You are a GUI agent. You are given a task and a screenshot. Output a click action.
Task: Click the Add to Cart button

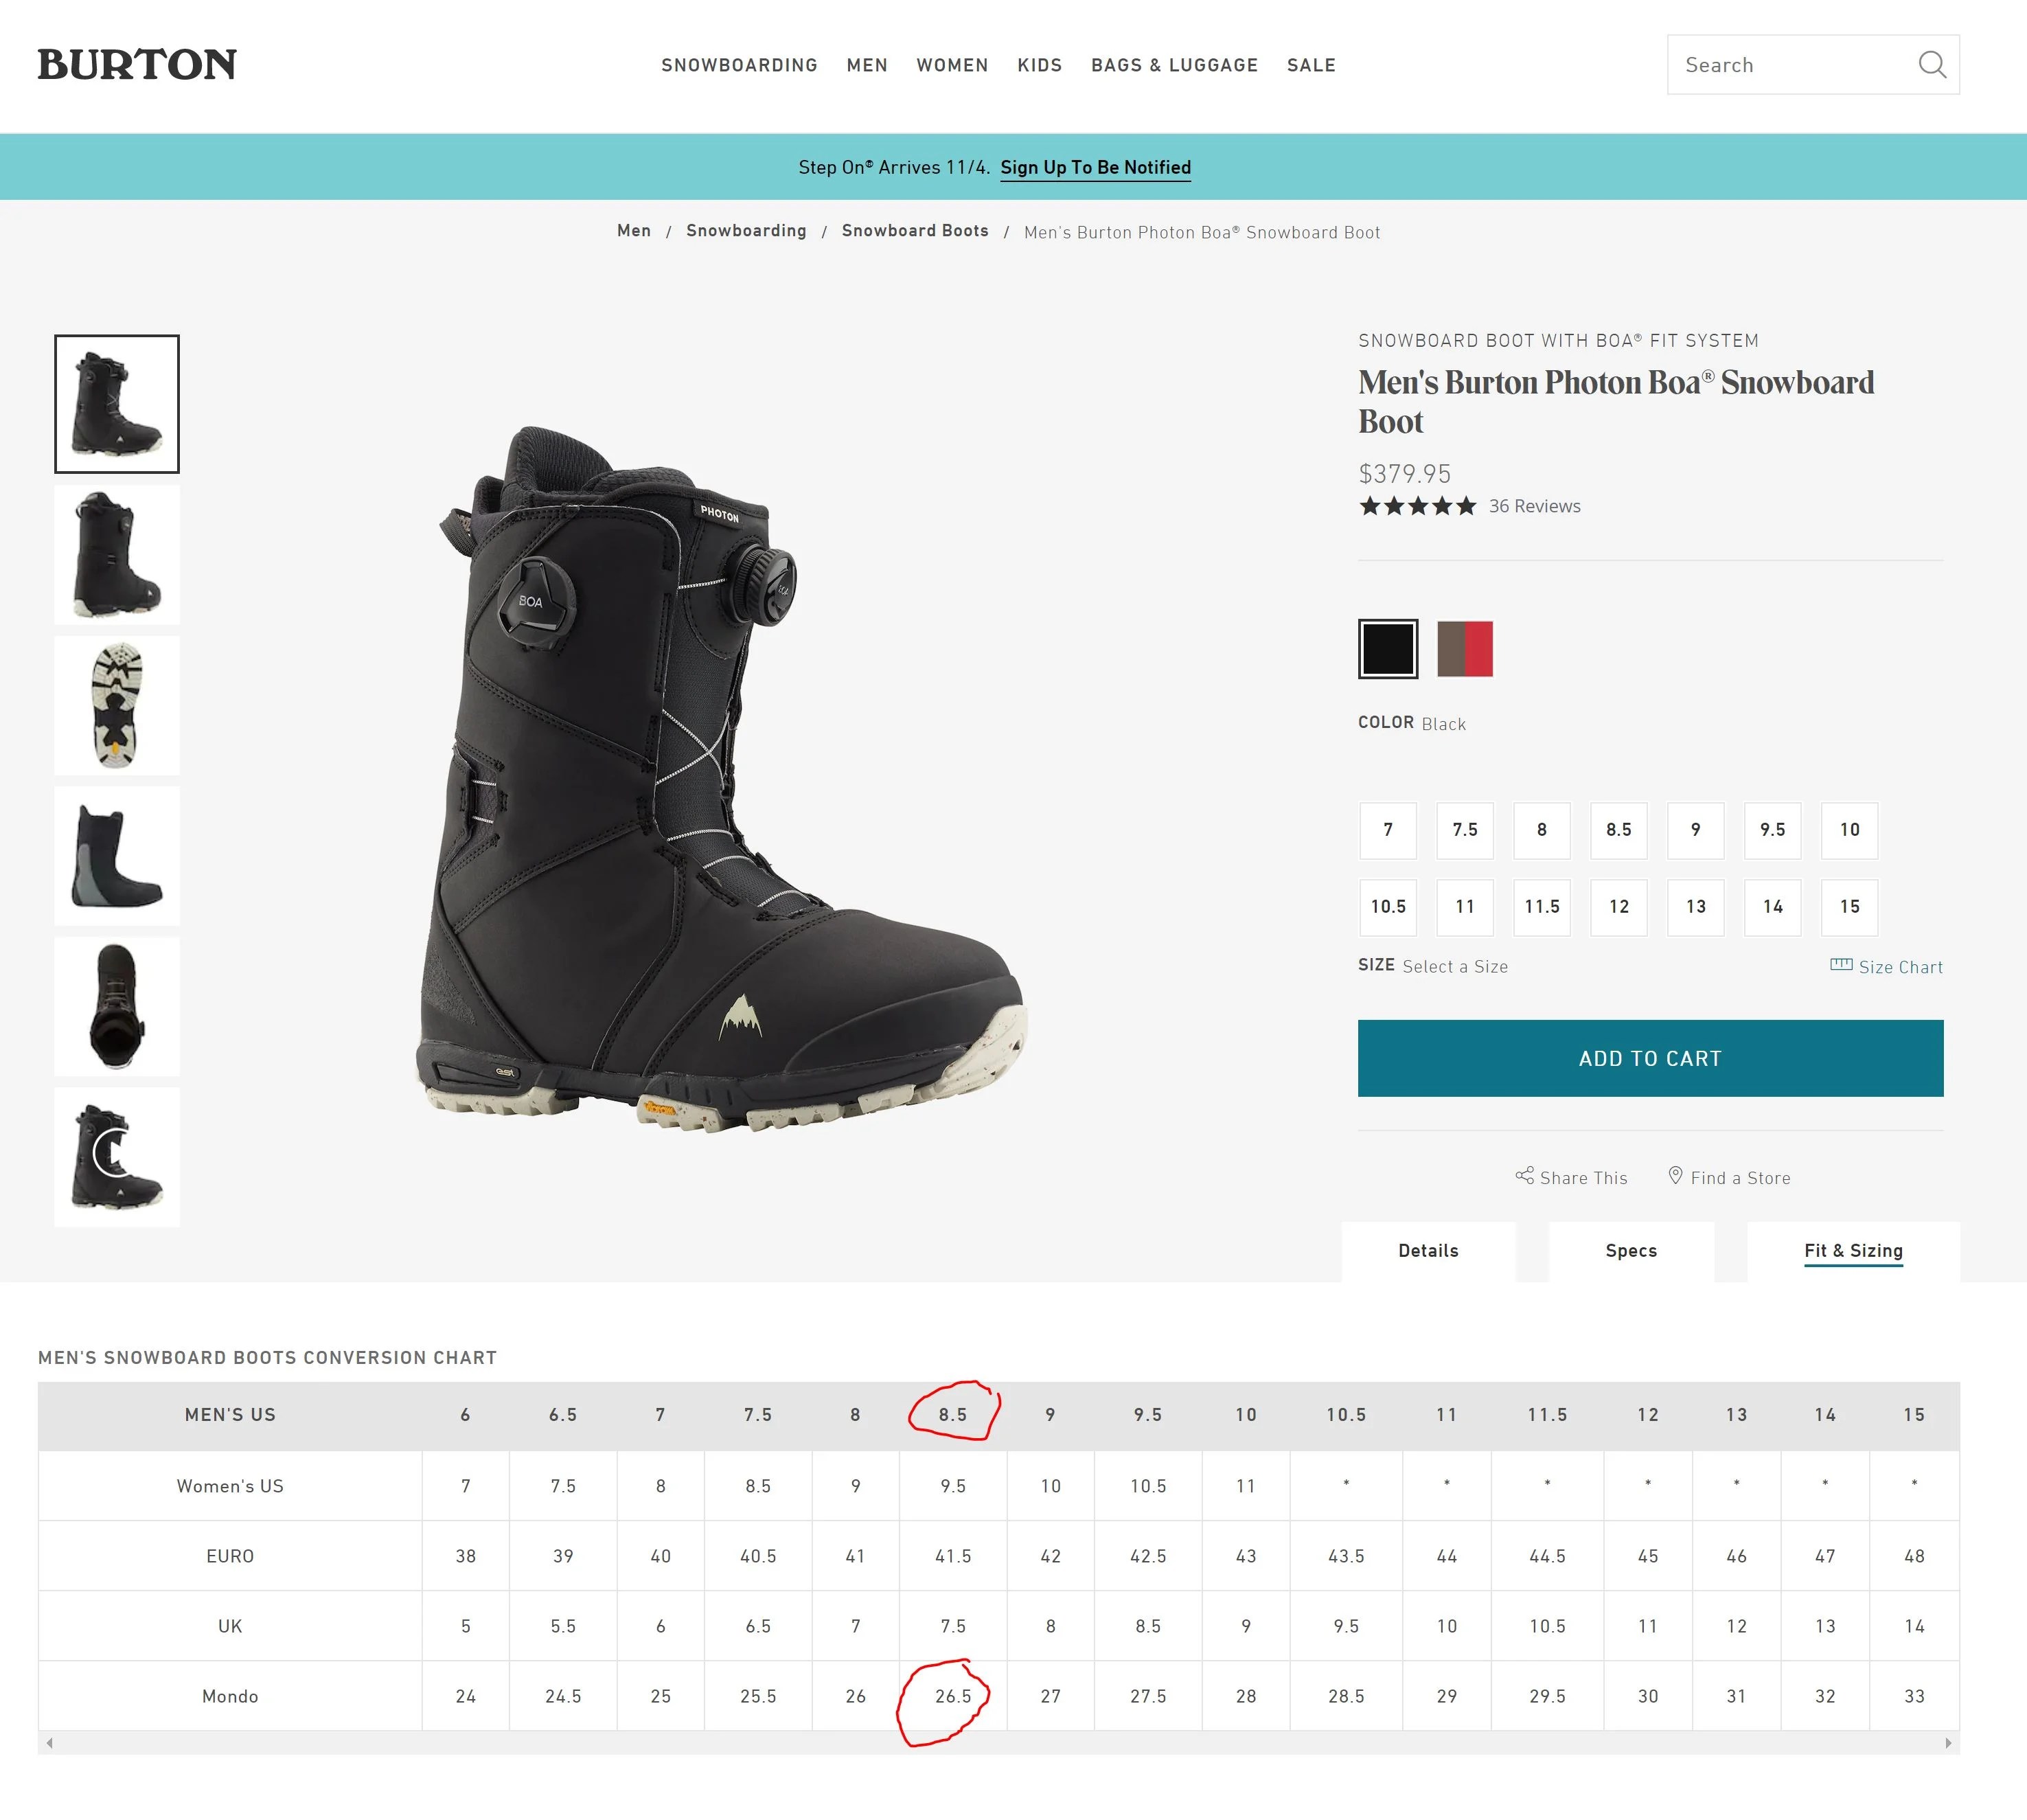(1650, 1058)
